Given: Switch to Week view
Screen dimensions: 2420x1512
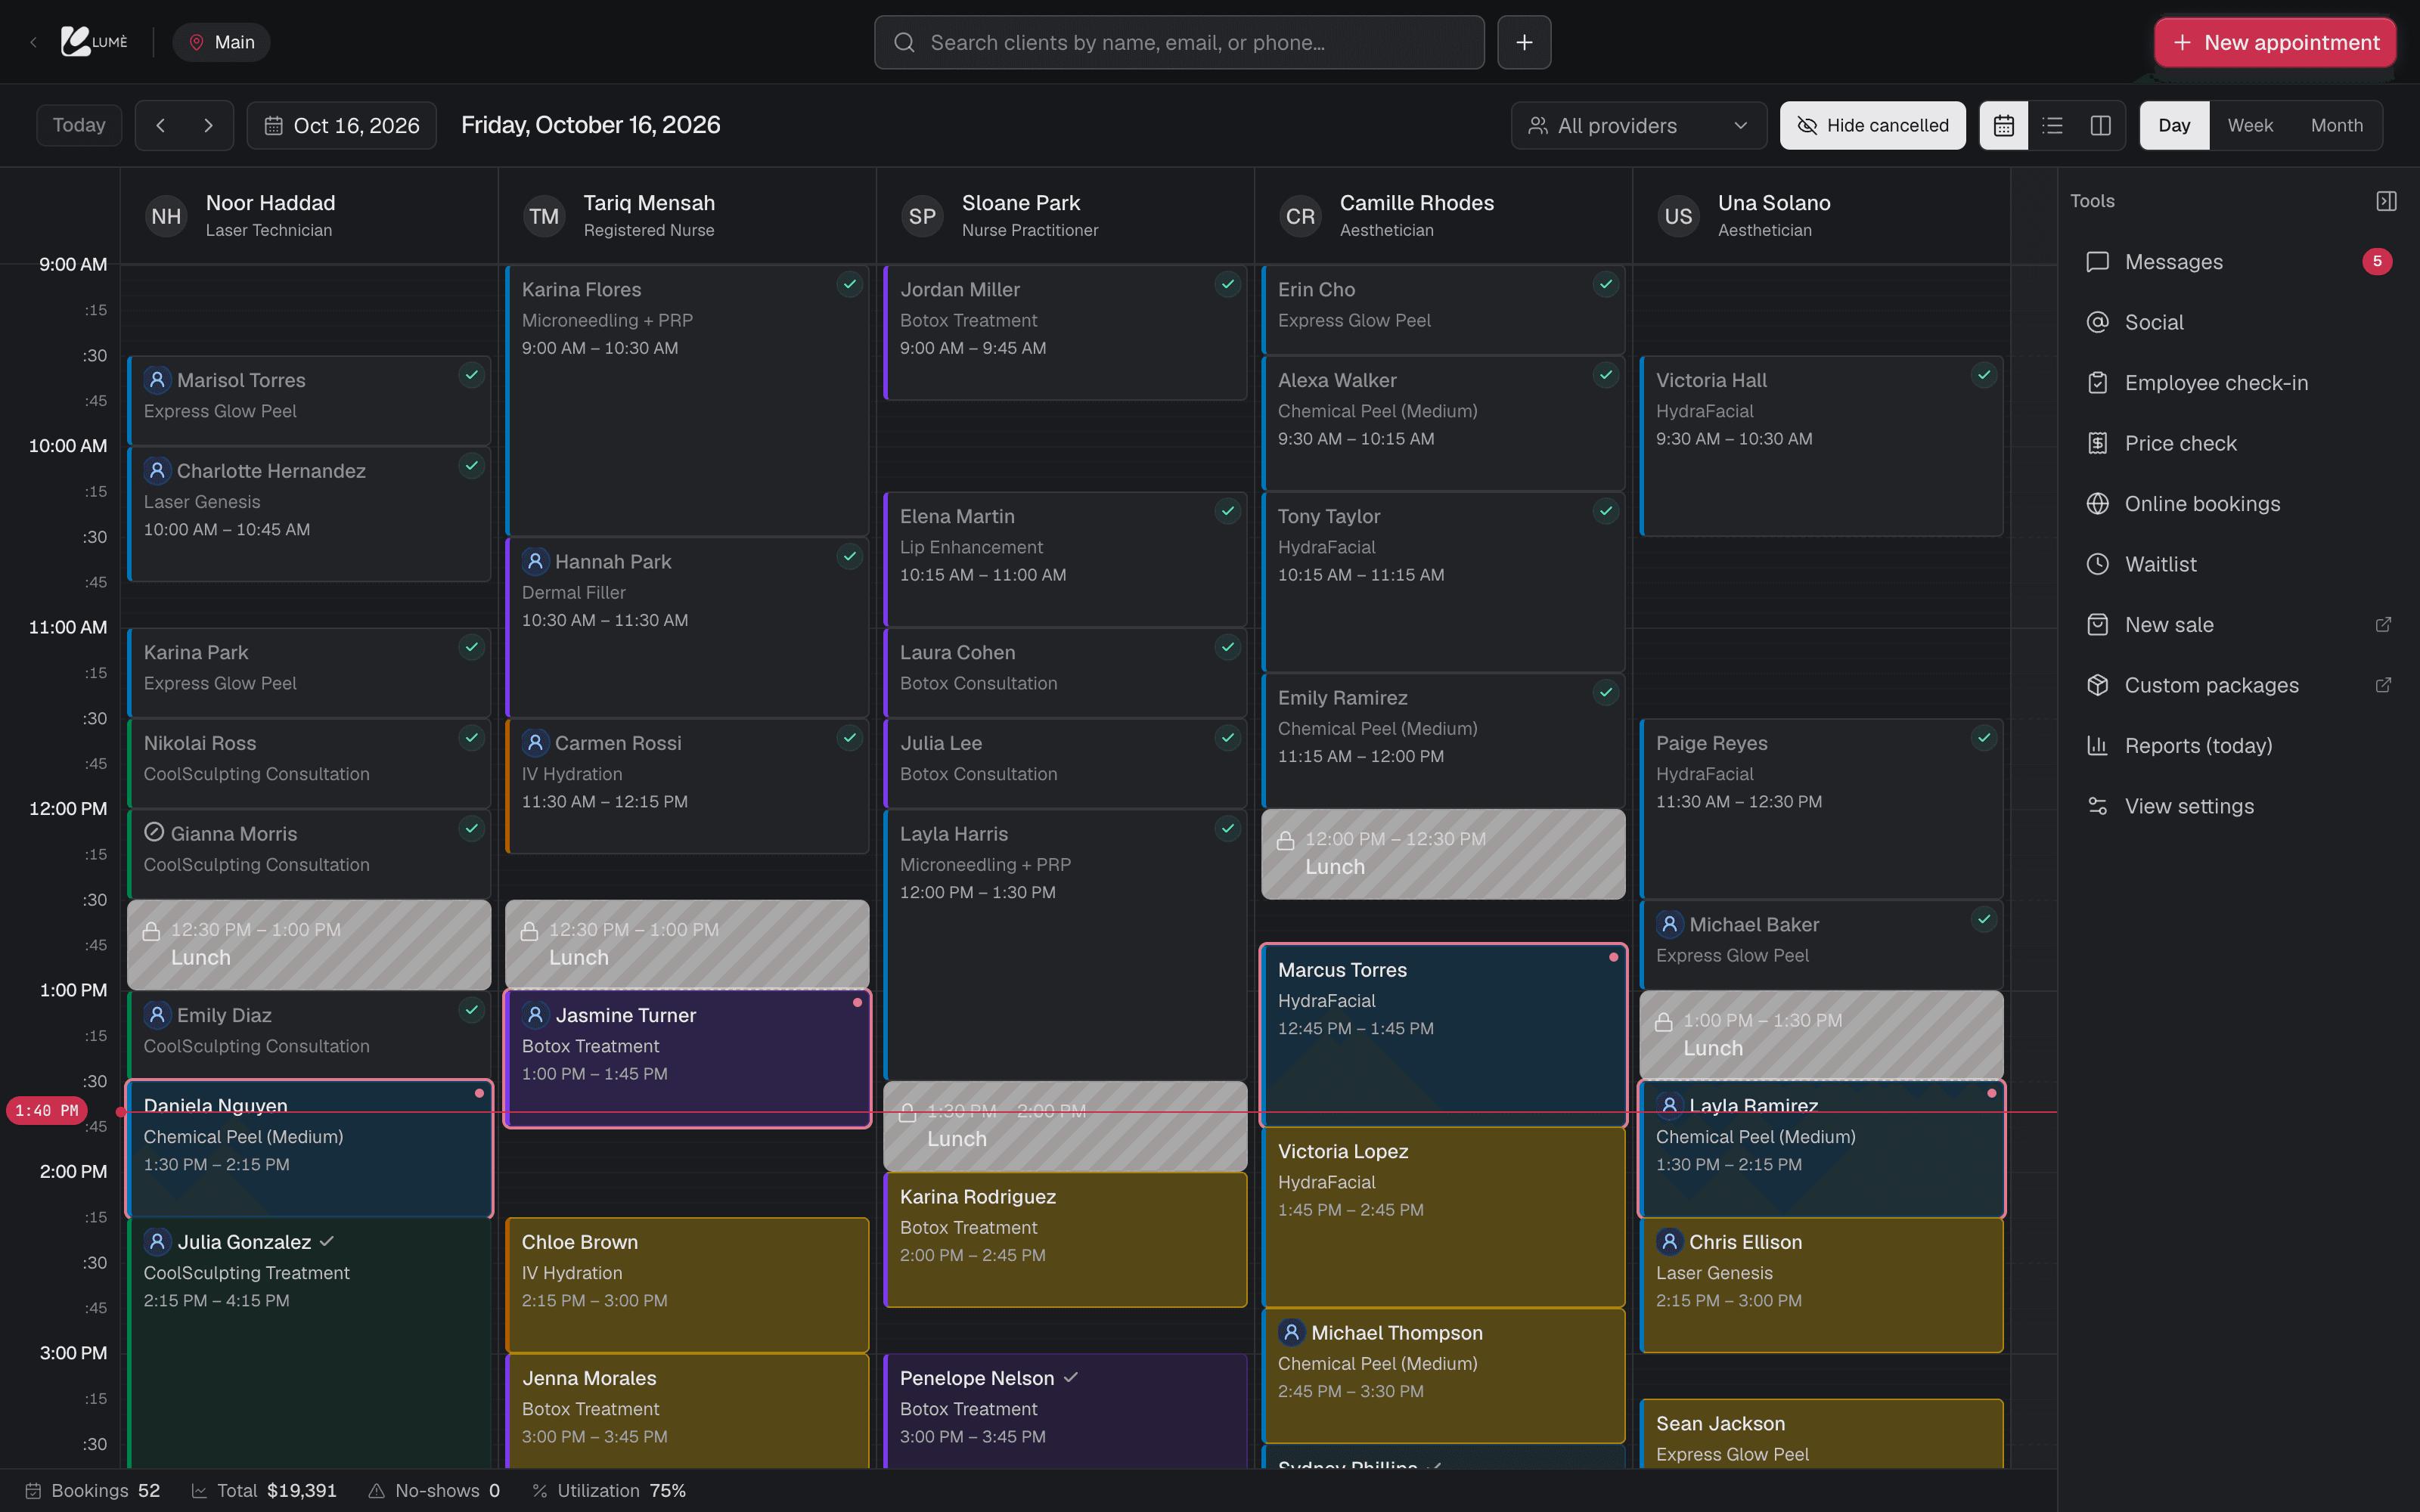Looking at the screenshot, I should point(2250,125).
